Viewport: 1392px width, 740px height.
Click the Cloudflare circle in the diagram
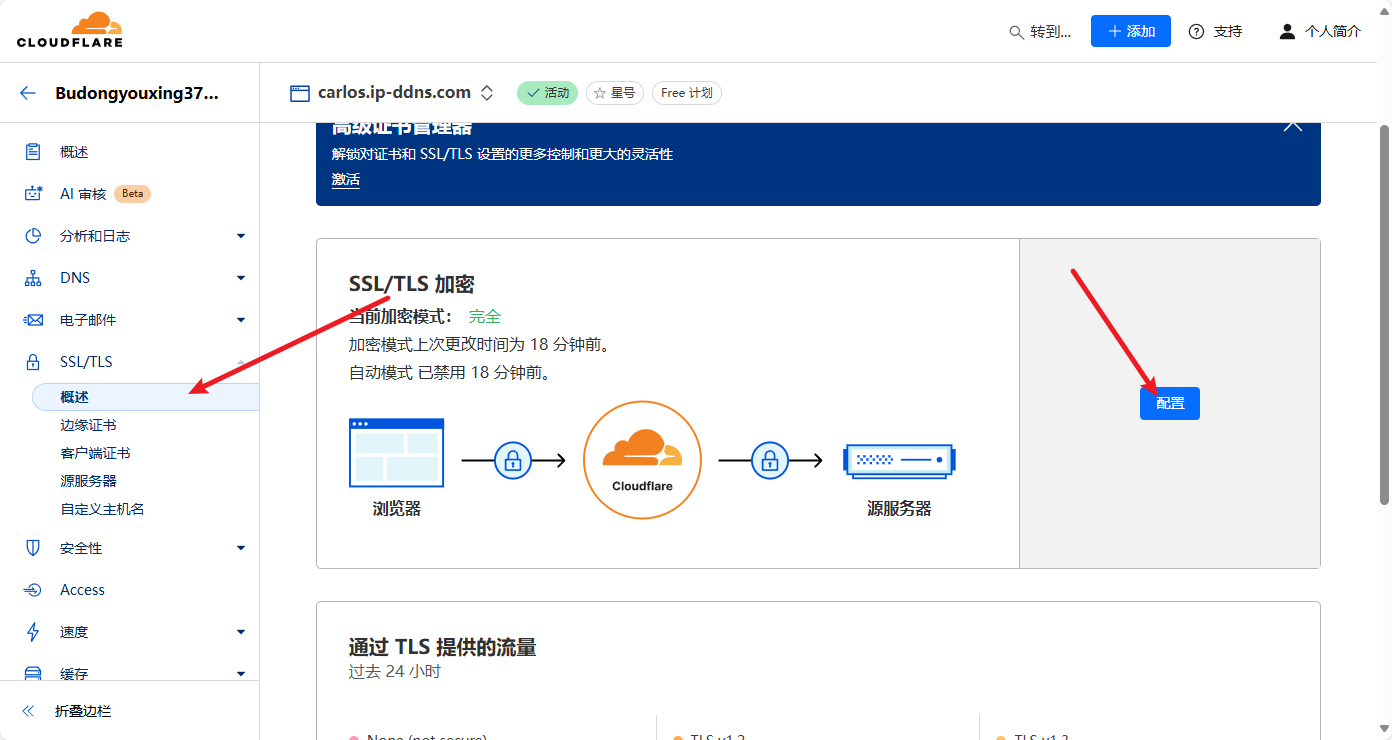coord(642,460)
